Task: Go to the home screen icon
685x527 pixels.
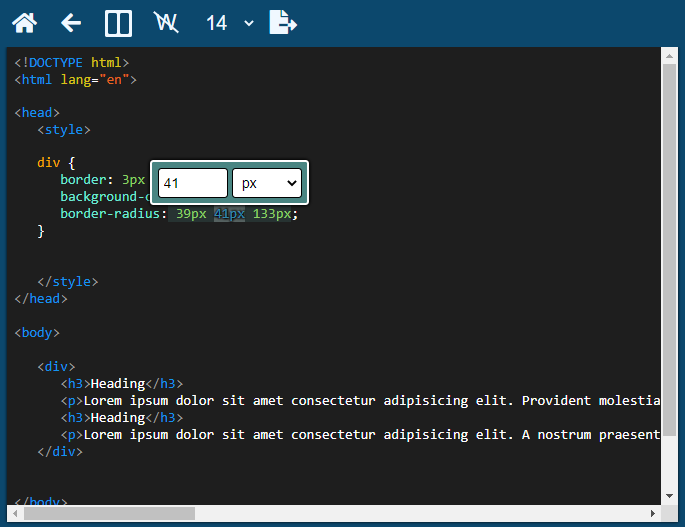Action: [24, 23]
